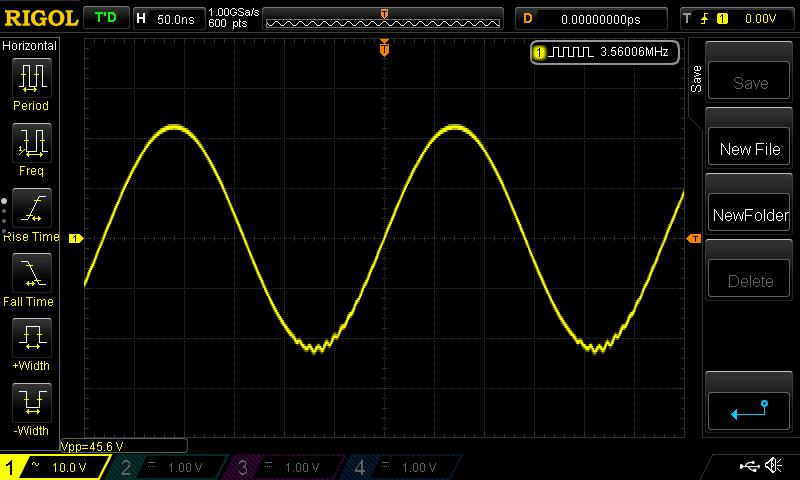The image size is (800, 480).
Task: Select the -Width measurement icon
Action: point(32,402)
